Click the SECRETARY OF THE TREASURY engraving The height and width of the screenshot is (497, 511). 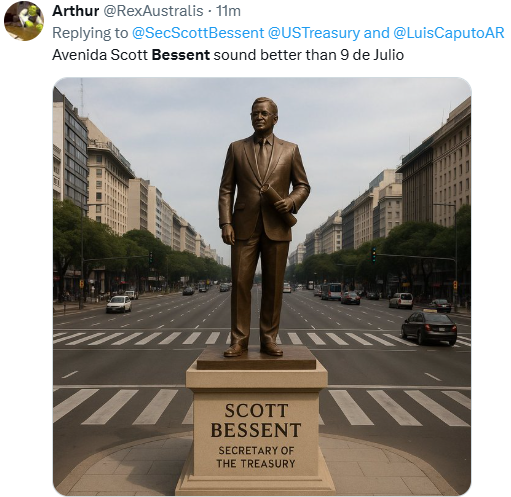[x=256, y=457]
